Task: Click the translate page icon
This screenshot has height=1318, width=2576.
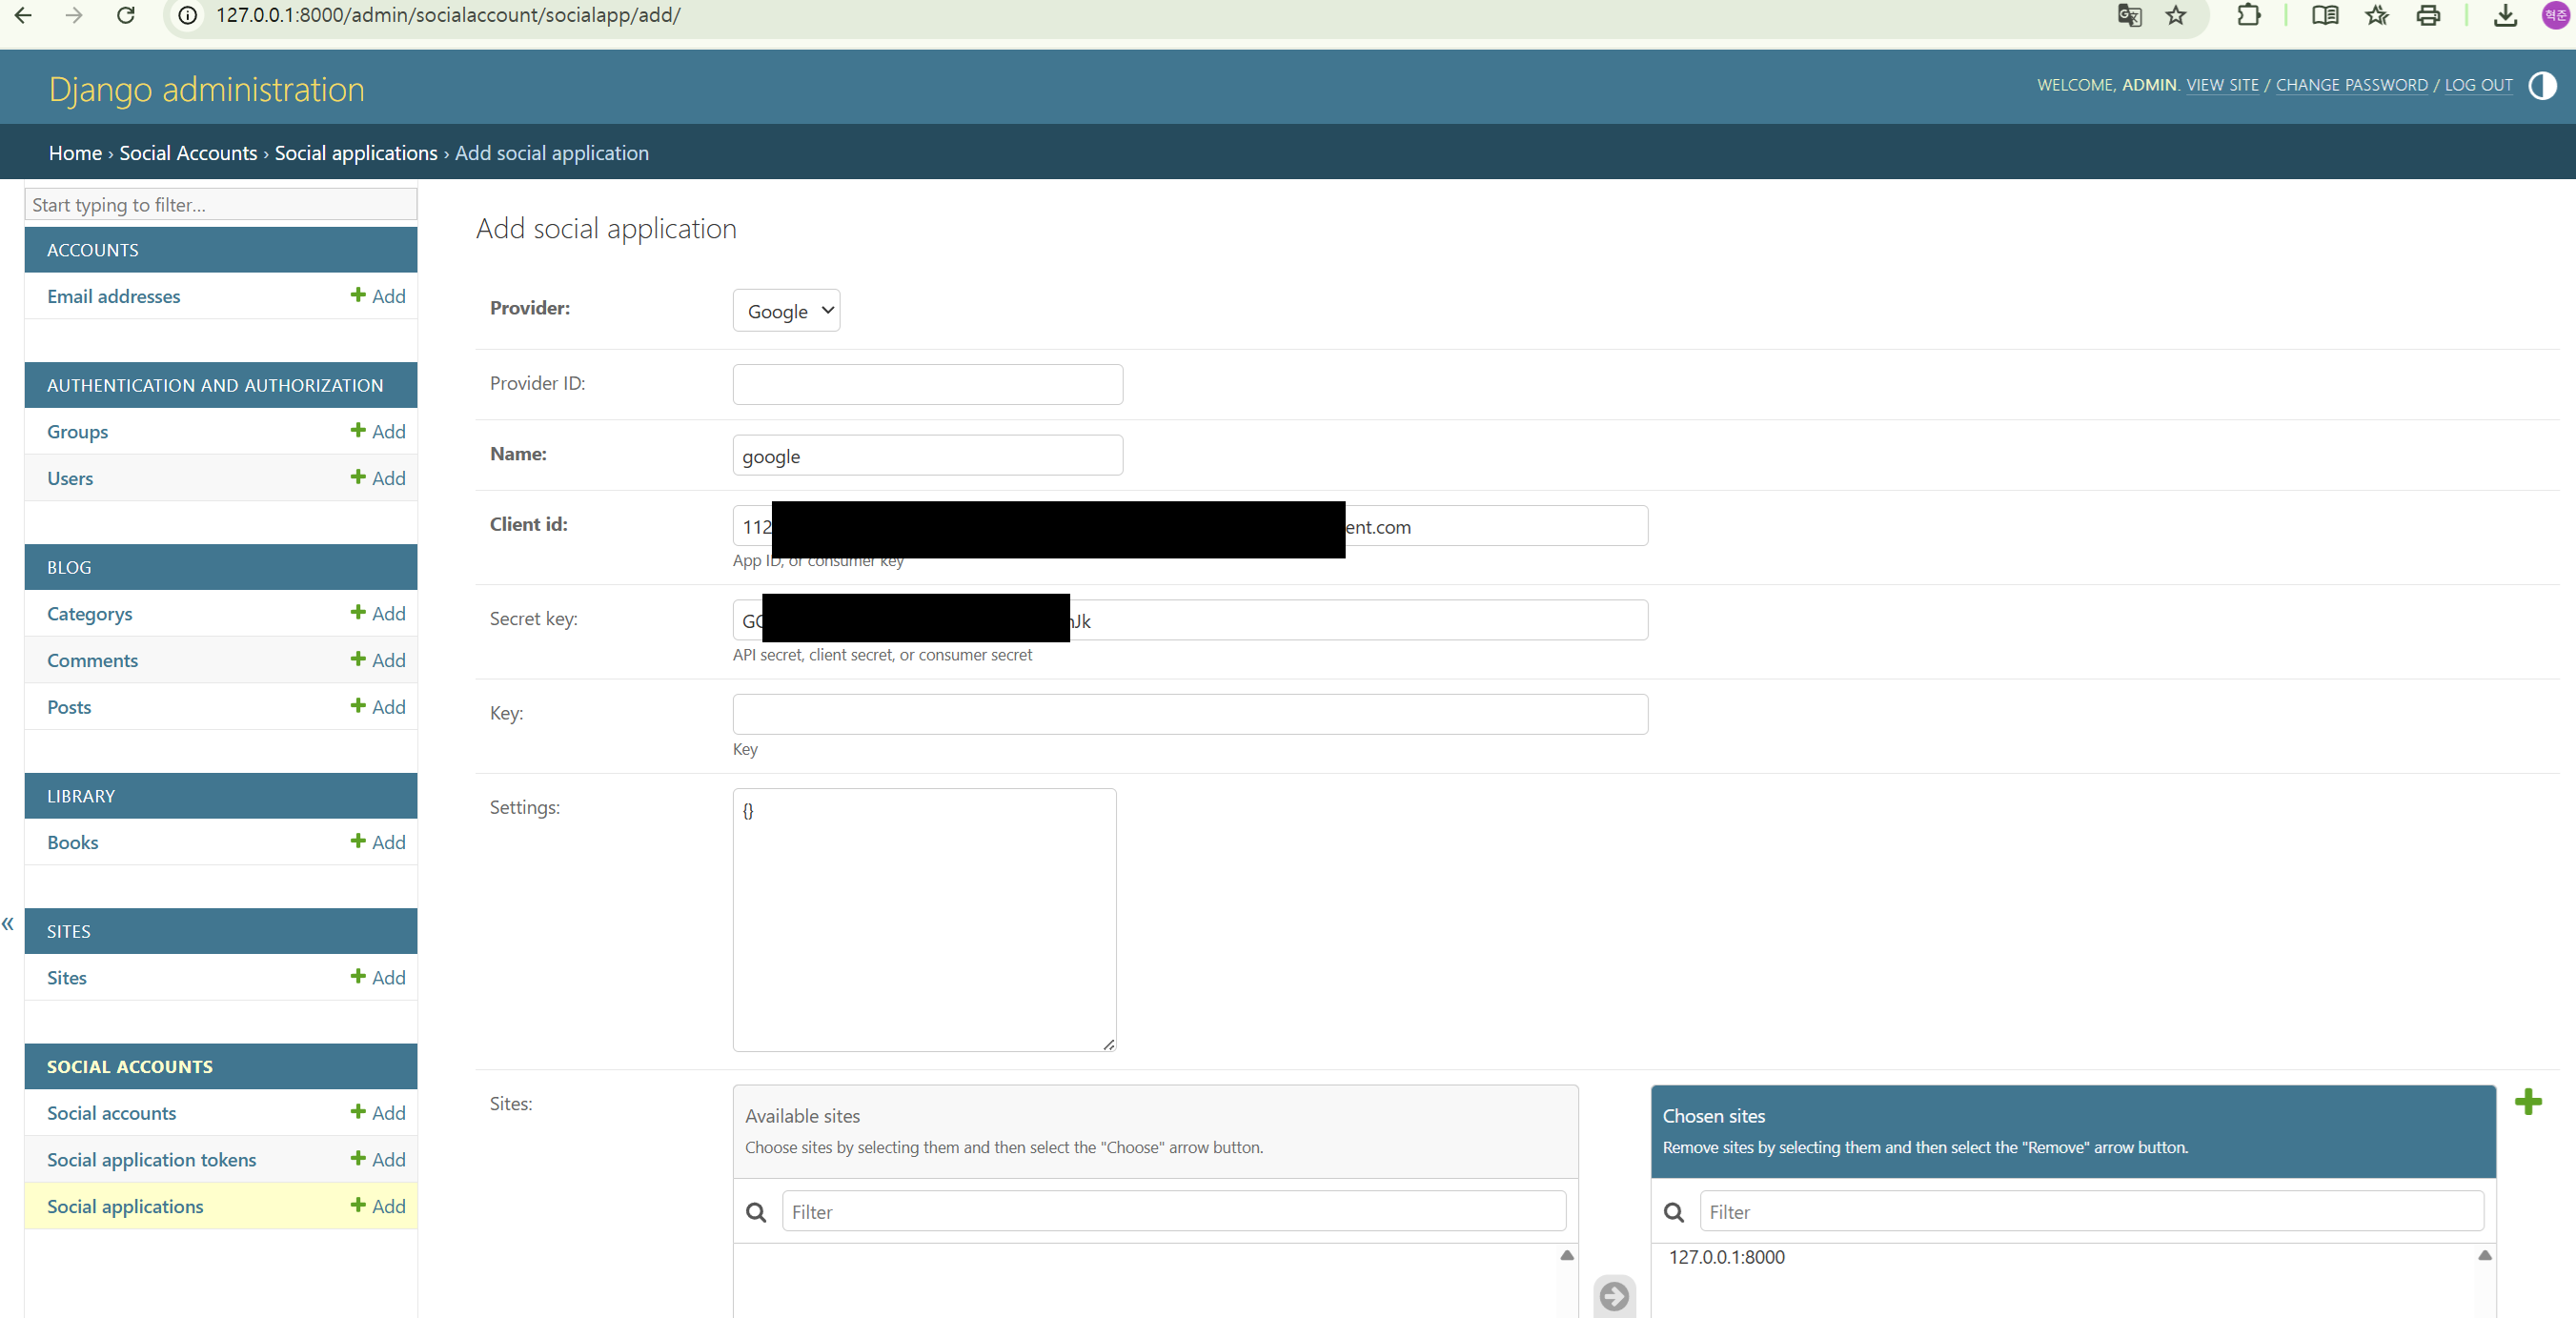Action: pyautogui.click(x=2129, y=15)
